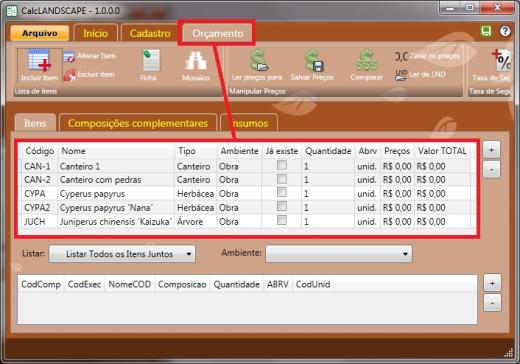The image size is (520, 364).
Task: Click the NomeCOD column header
Action: pyautogui.click(x=129, y=284)
